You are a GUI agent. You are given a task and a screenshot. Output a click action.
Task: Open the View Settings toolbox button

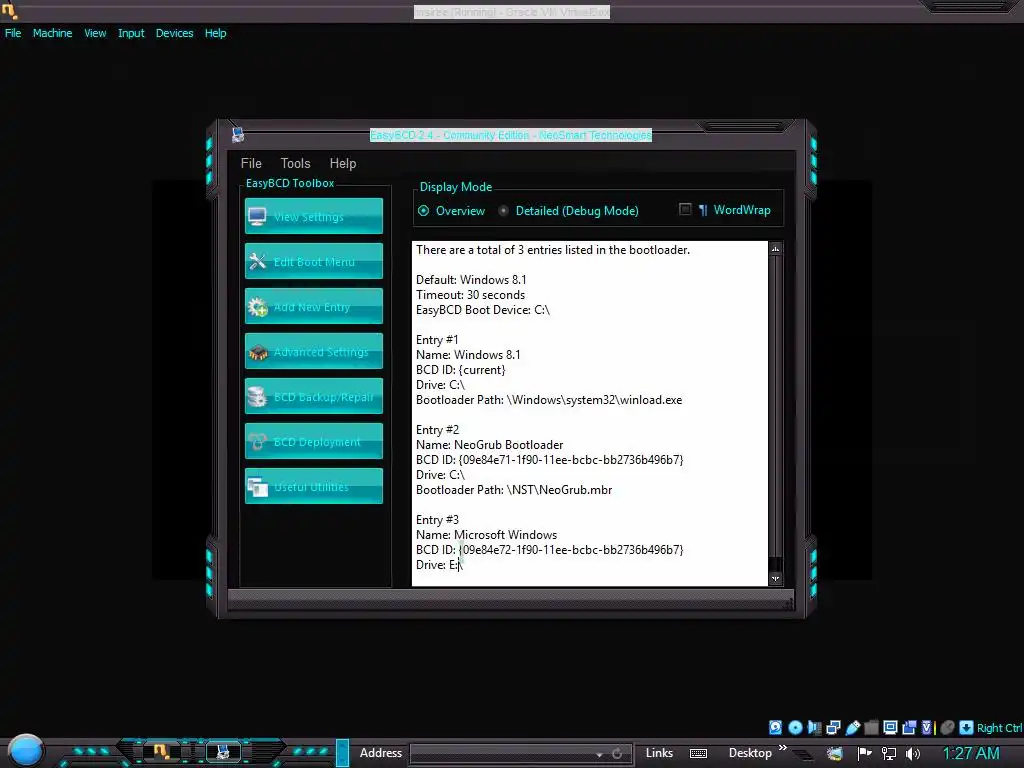coord(313,216)
